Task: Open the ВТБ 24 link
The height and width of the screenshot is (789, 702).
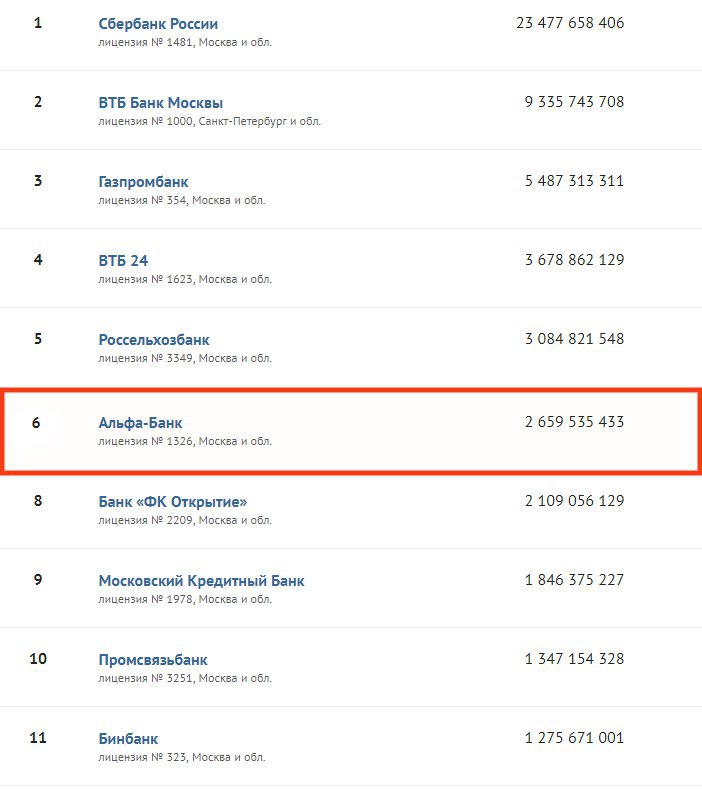Action: pyautogui.click(x=123, y=261)
